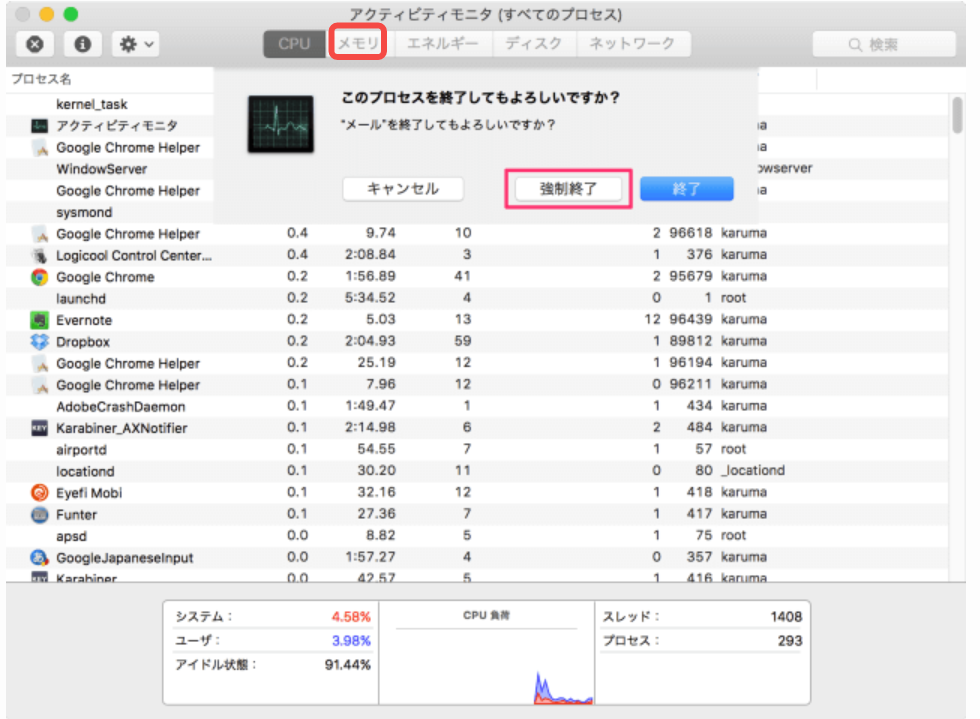This screenshot has height=719, width=980.
Task: Confirm with the blue 終了 button
Action: (686, 189)
